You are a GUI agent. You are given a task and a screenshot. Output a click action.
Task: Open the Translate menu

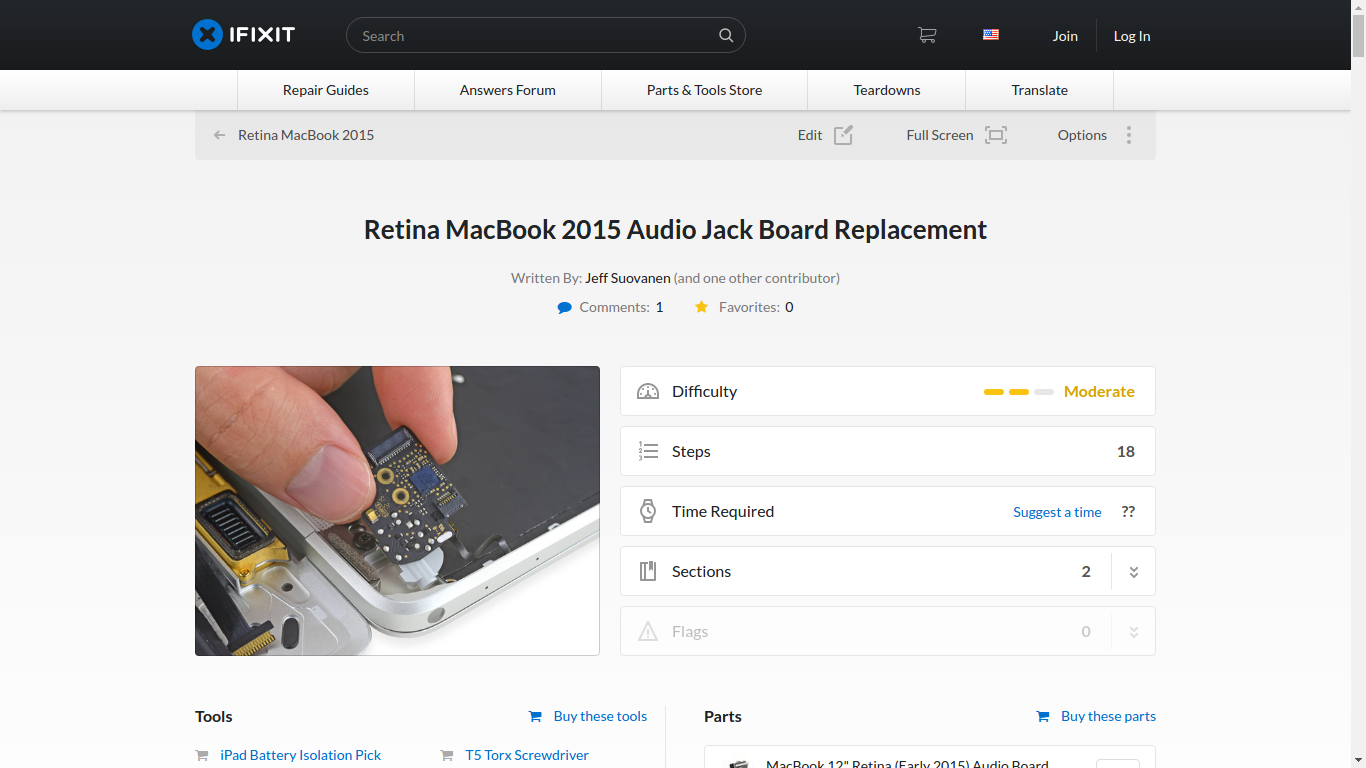1040,90
